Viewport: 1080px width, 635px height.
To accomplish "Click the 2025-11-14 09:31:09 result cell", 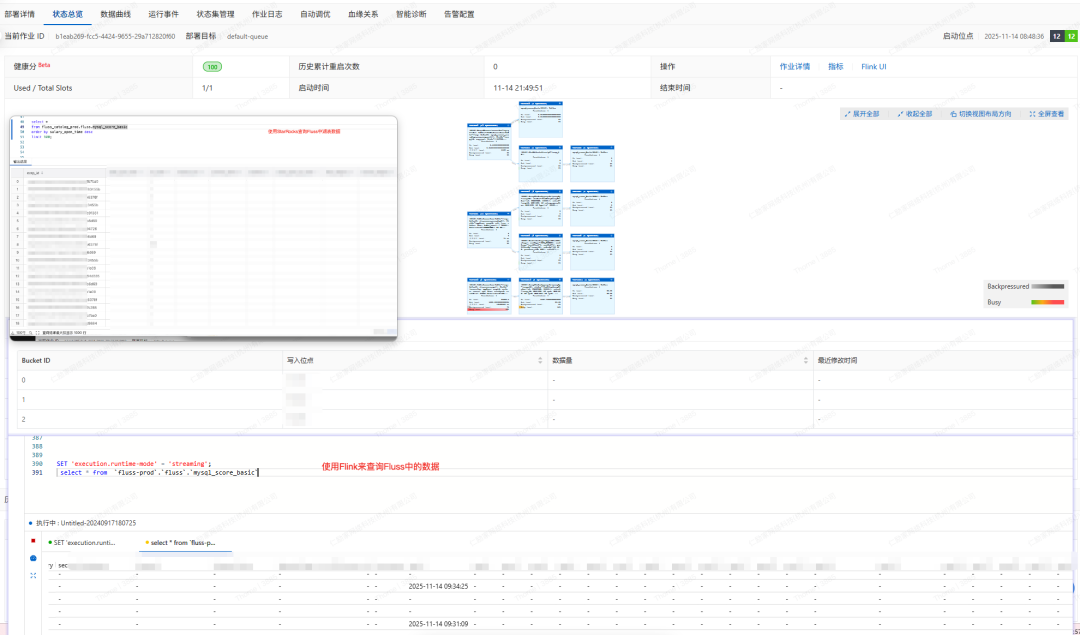I will tap(438, 624).
